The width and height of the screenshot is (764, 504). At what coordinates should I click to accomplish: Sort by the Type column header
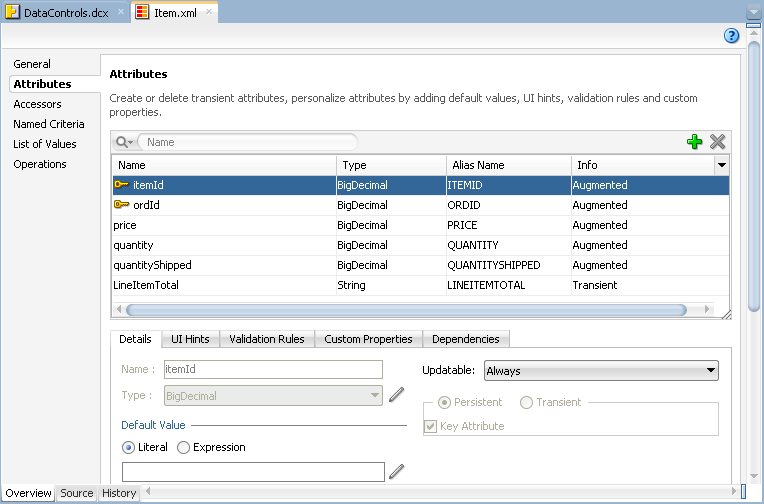click(x=391, y=165)
